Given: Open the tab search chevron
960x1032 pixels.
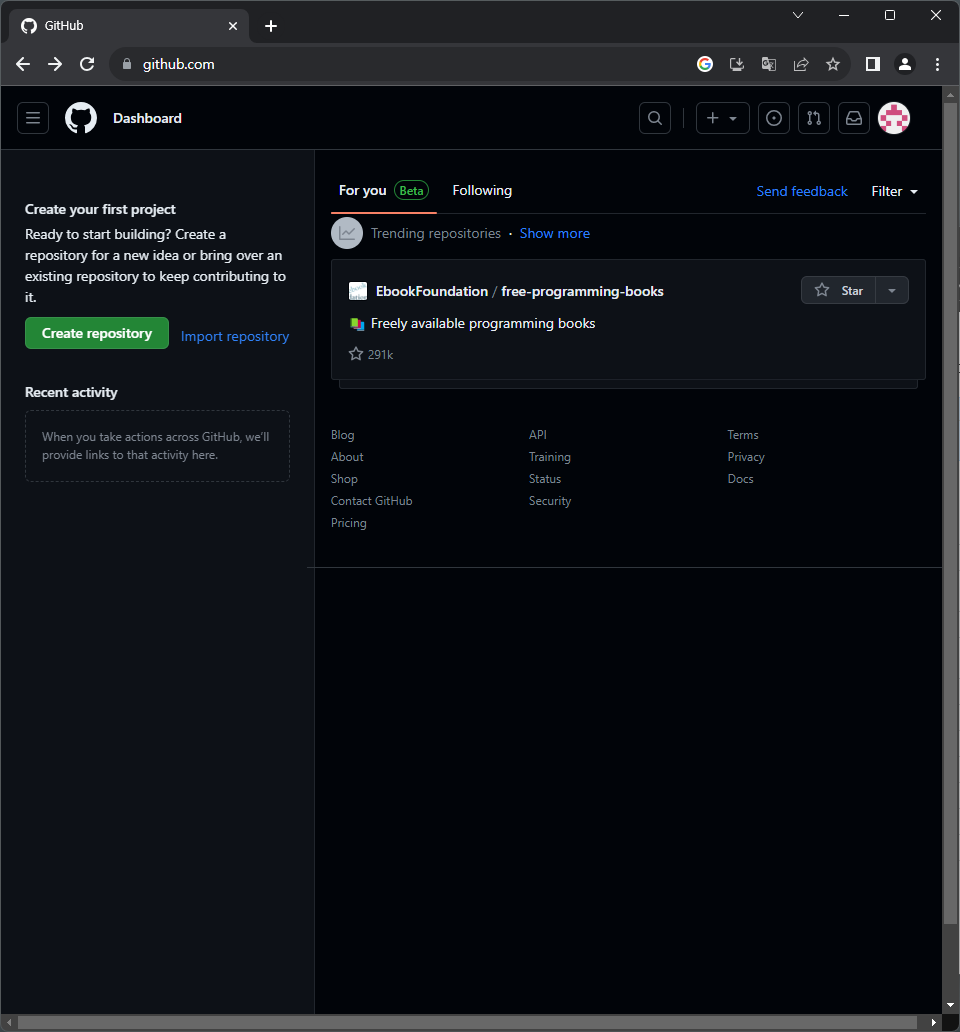Looking at the screenshot, I should [x=798, y=15].
